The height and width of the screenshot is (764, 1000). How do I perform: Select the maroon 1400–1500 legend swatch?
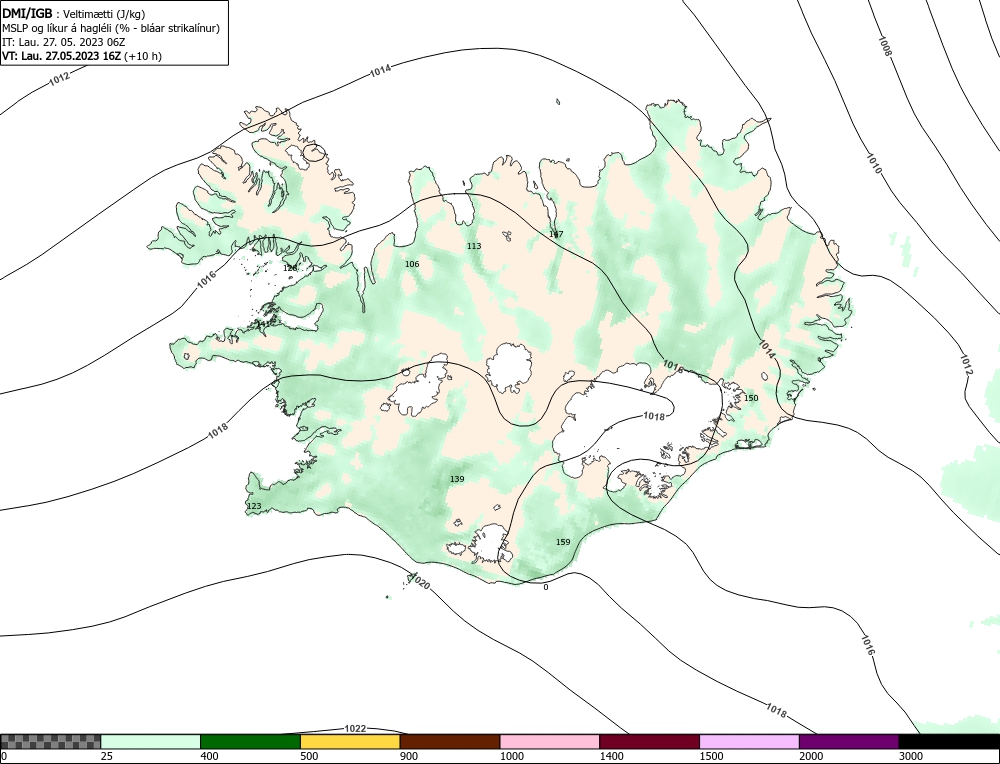point(649,741)
